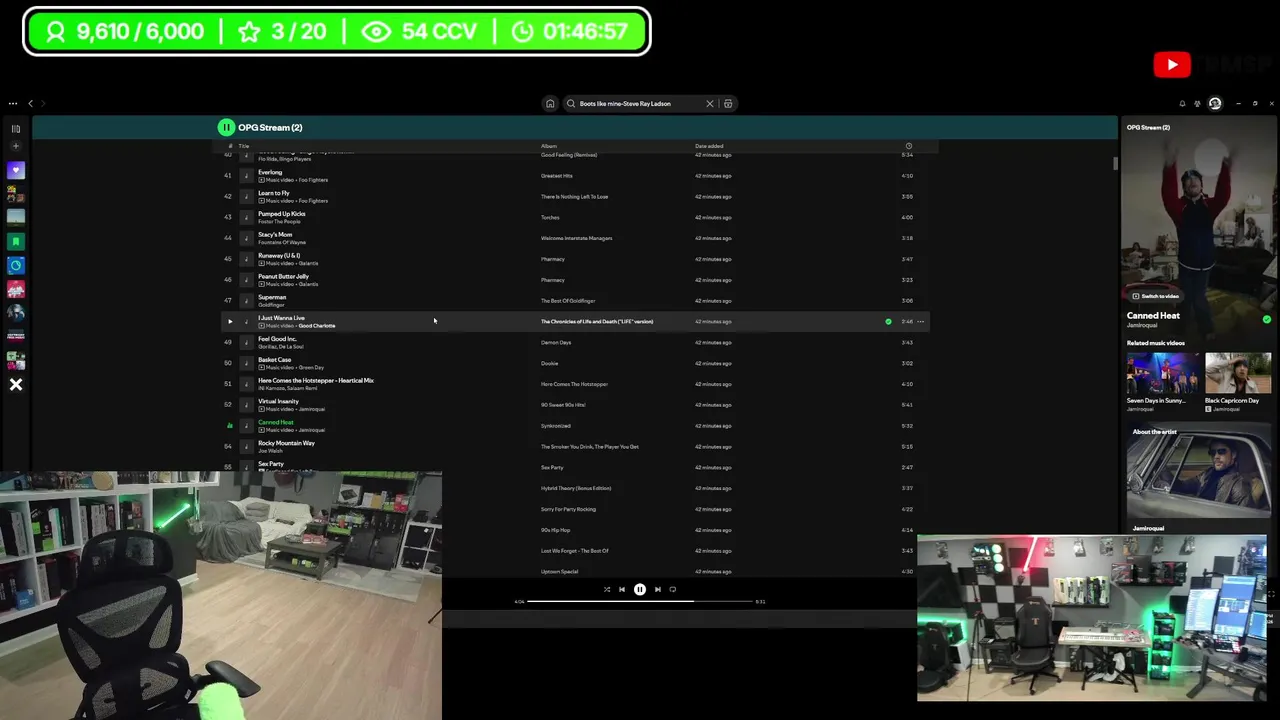
Task: Open the Hybrid Theory (Bonus Edition) album link
Action: pyautogui.click(x=576, y=488)
